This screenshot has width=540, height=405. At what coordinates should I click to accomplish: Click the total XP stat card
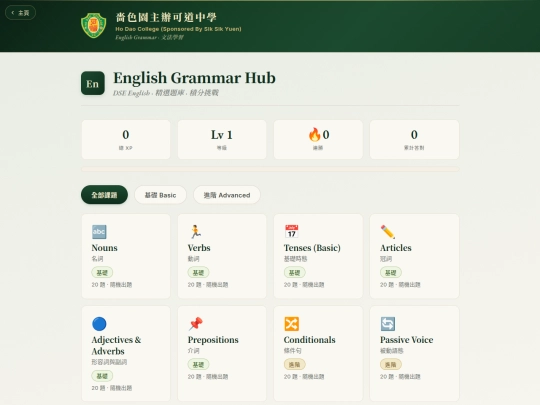(126, 139)
